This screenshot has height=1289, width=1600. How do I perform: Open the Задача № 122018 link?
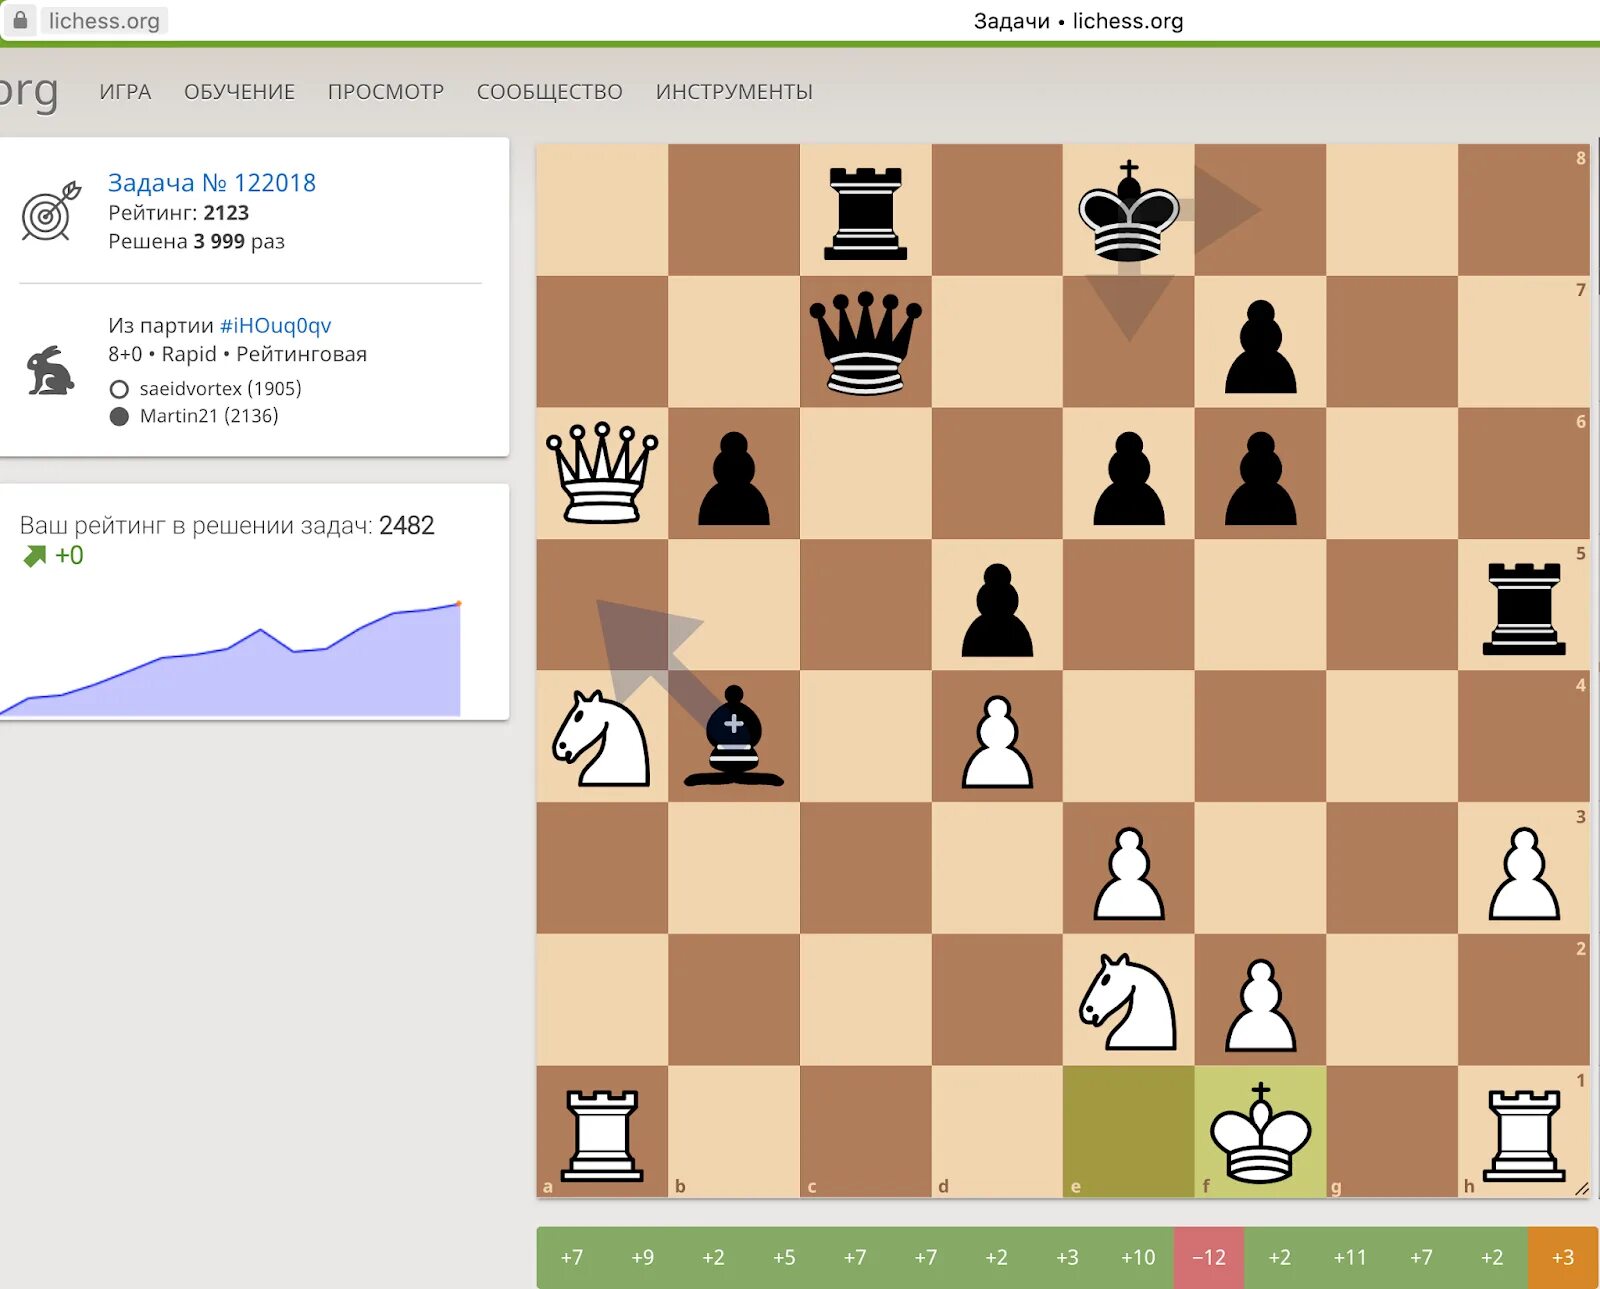click(x=212, y=183)
